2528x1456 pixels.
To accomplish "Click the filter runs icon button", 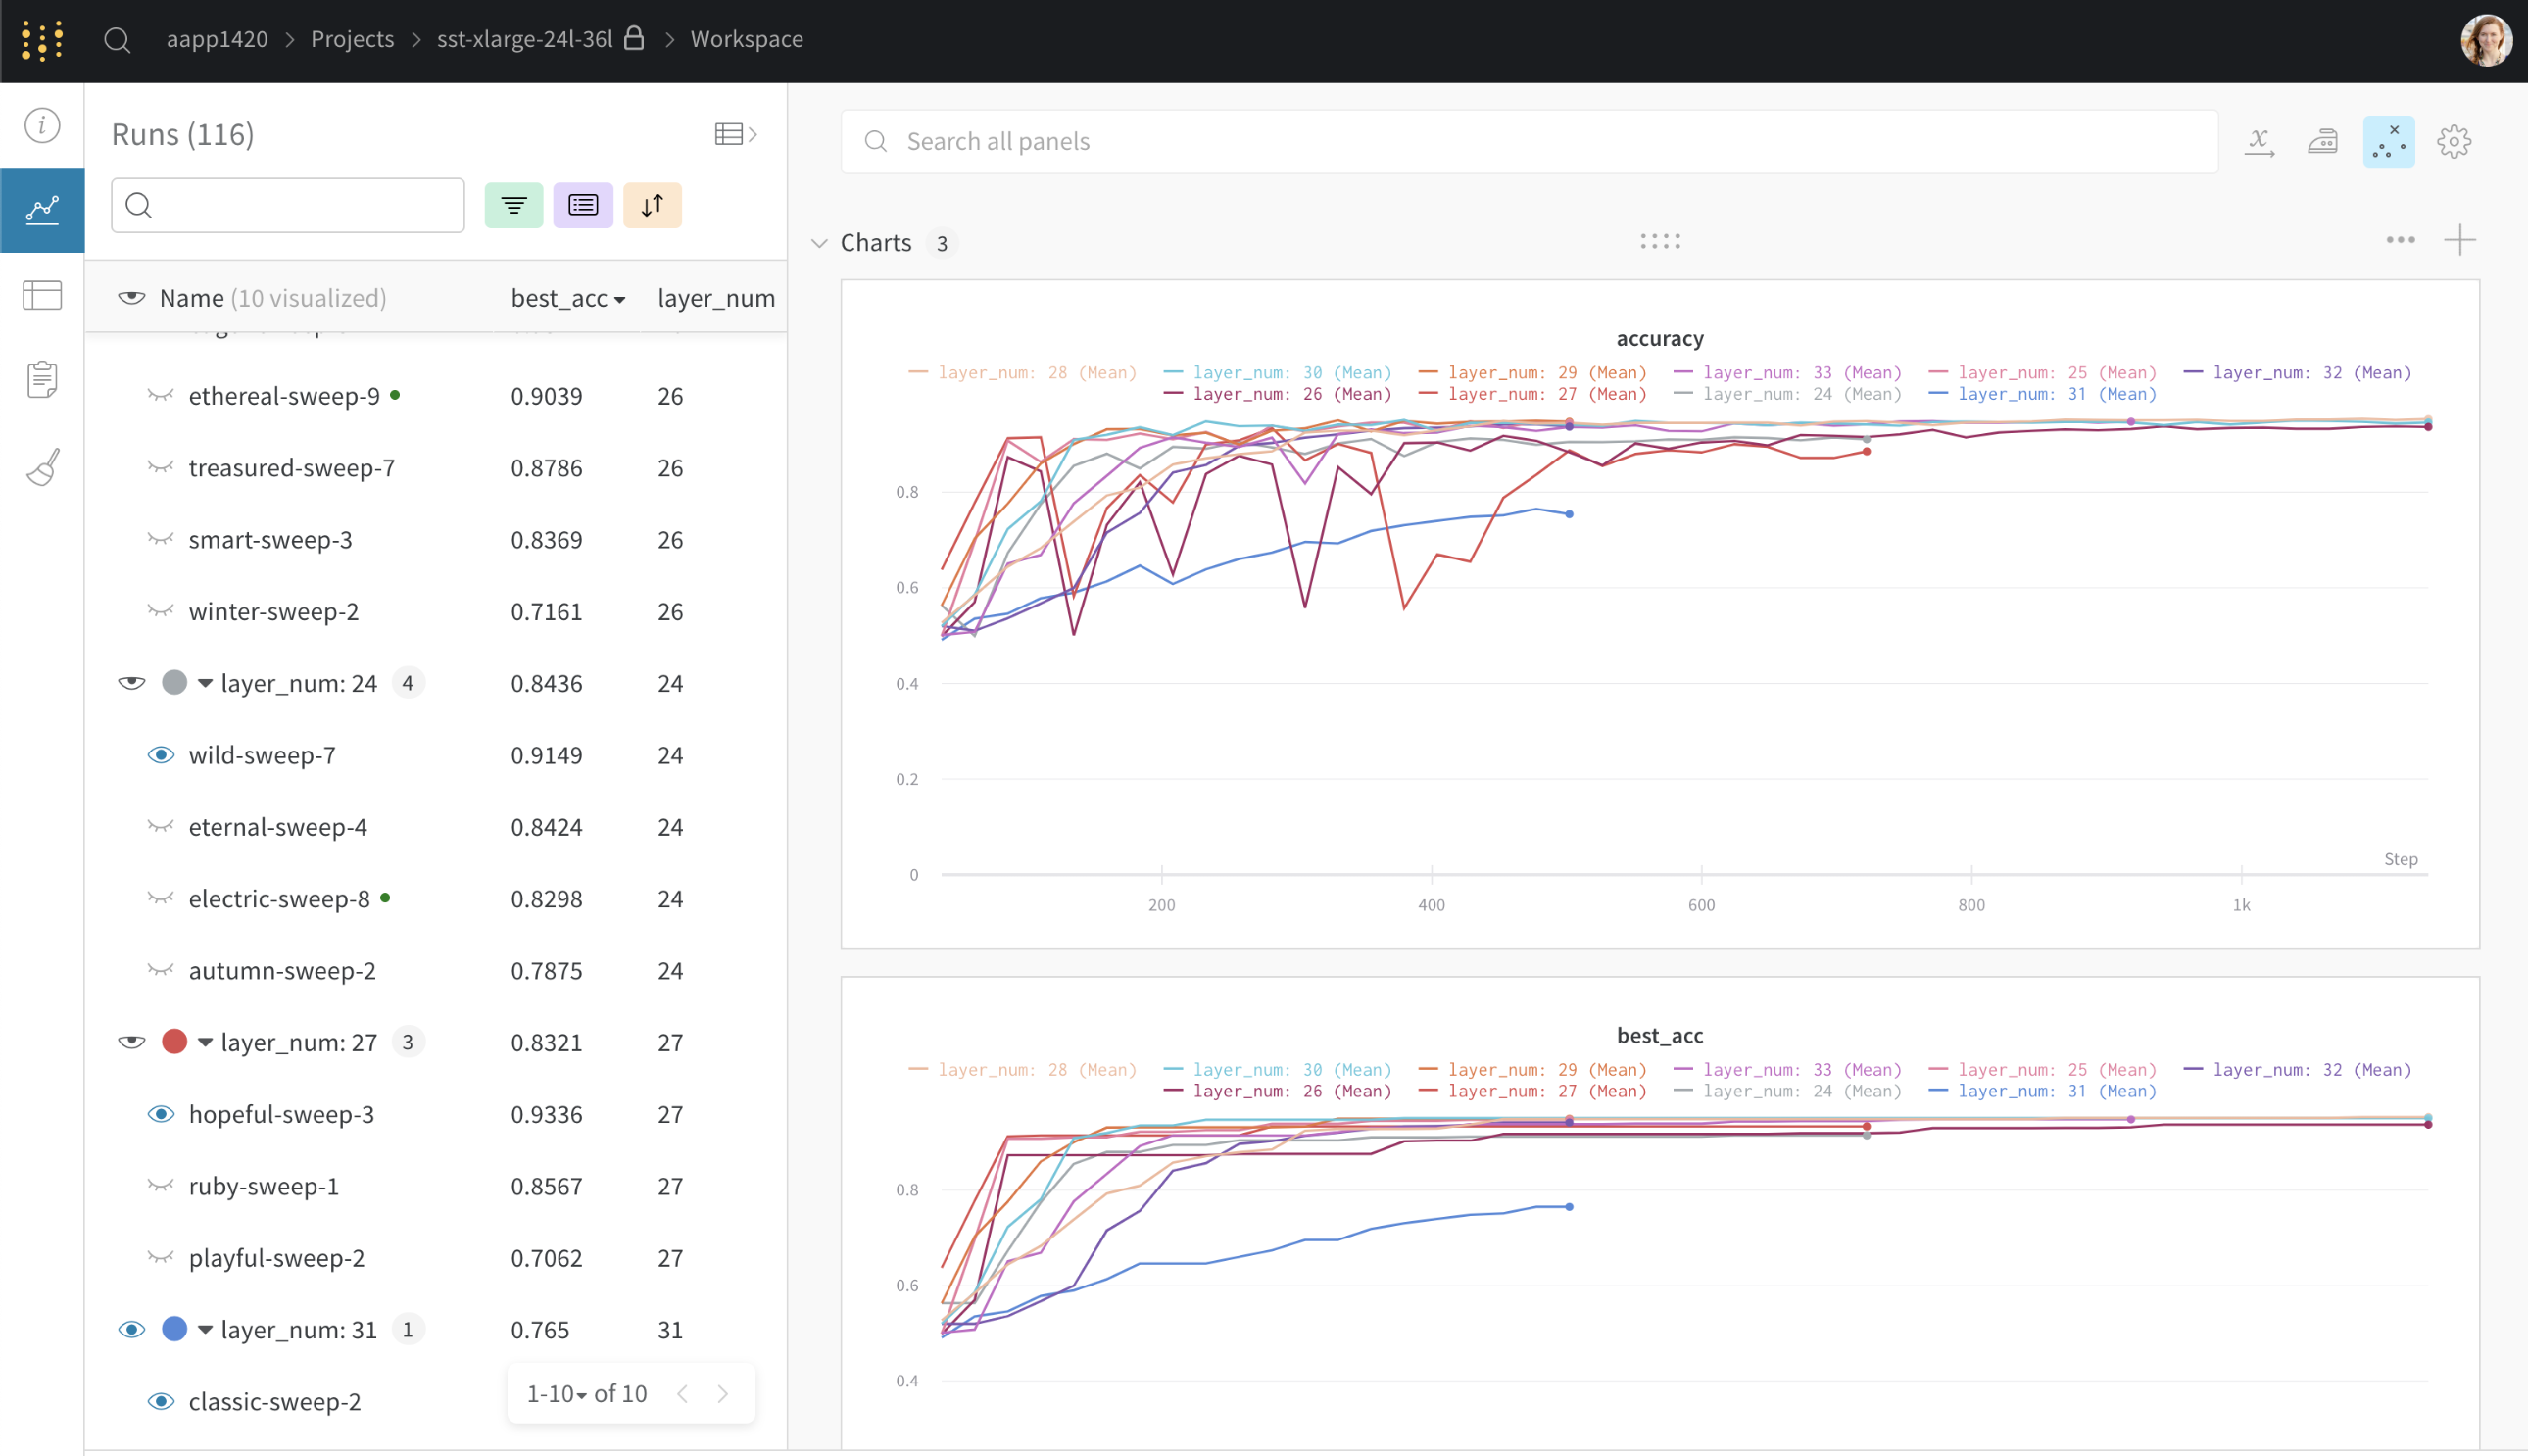I will [x=513, y=205].
